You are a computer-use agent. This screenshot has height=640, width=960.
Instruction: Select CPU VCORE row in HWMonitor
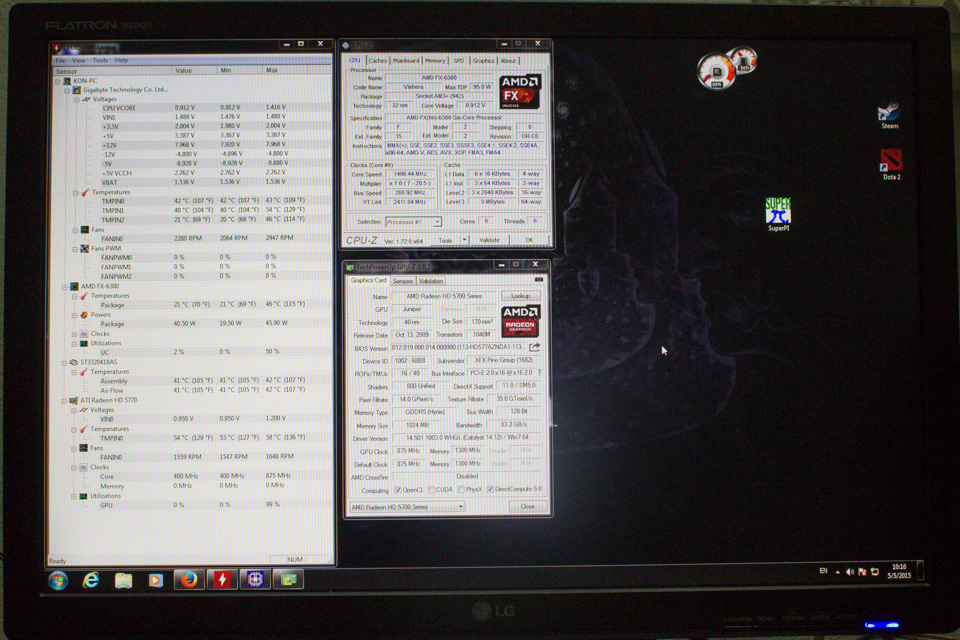coord(192,108)
